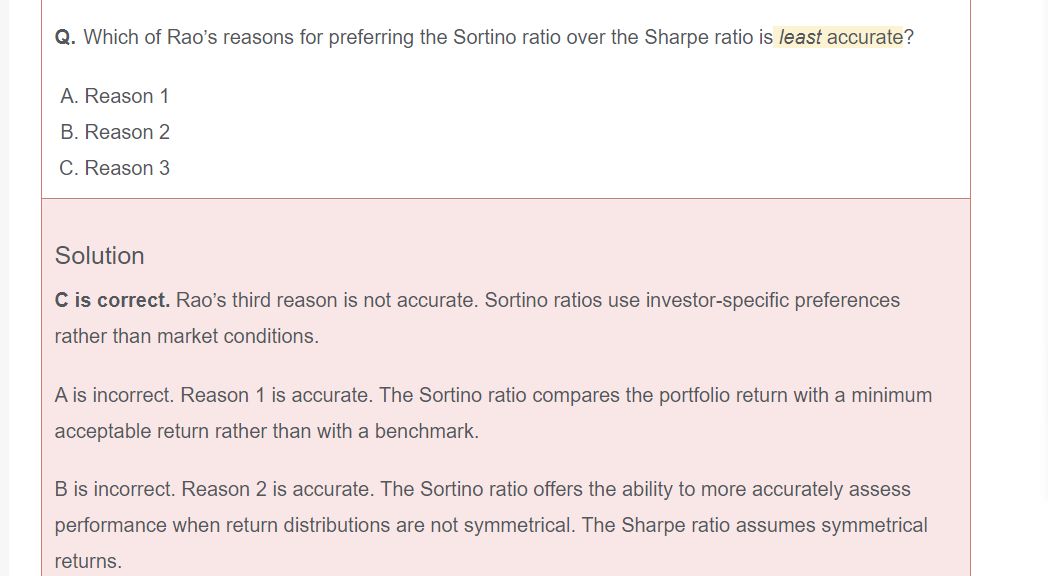The image size is (1048, 576).
Task: Click the line rather than market conditions
Action: (187, 336)
